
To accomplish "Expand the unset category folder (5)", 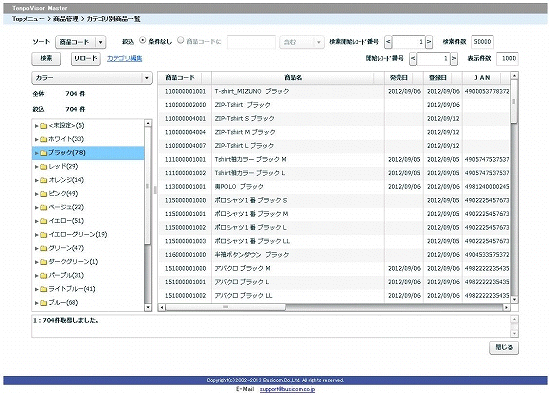I will [36, 126].
